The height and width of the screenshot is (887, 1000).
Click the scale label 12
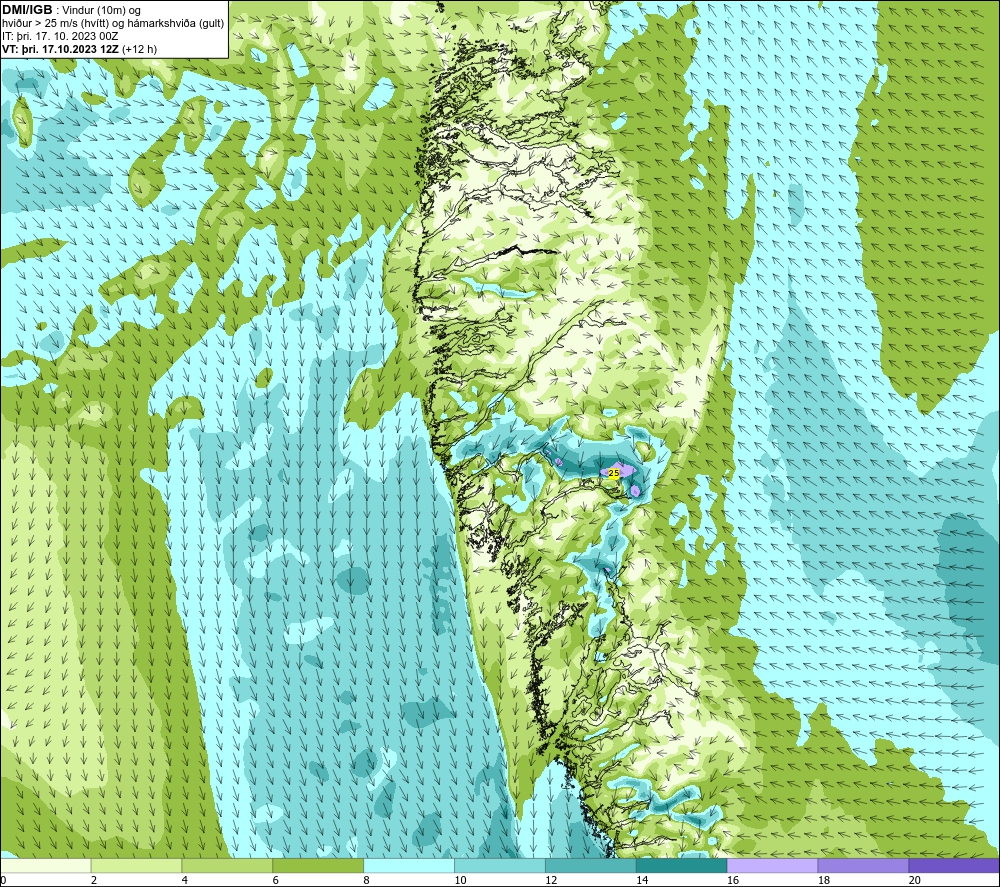point(551,880)
